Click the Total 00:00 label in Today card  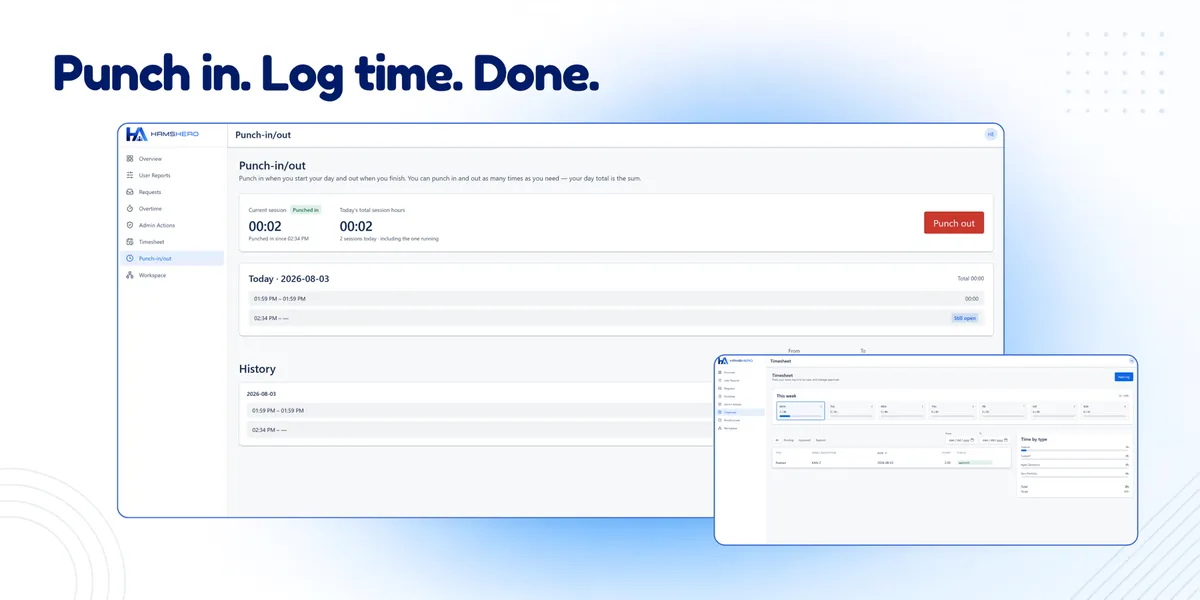coord(971,279)
